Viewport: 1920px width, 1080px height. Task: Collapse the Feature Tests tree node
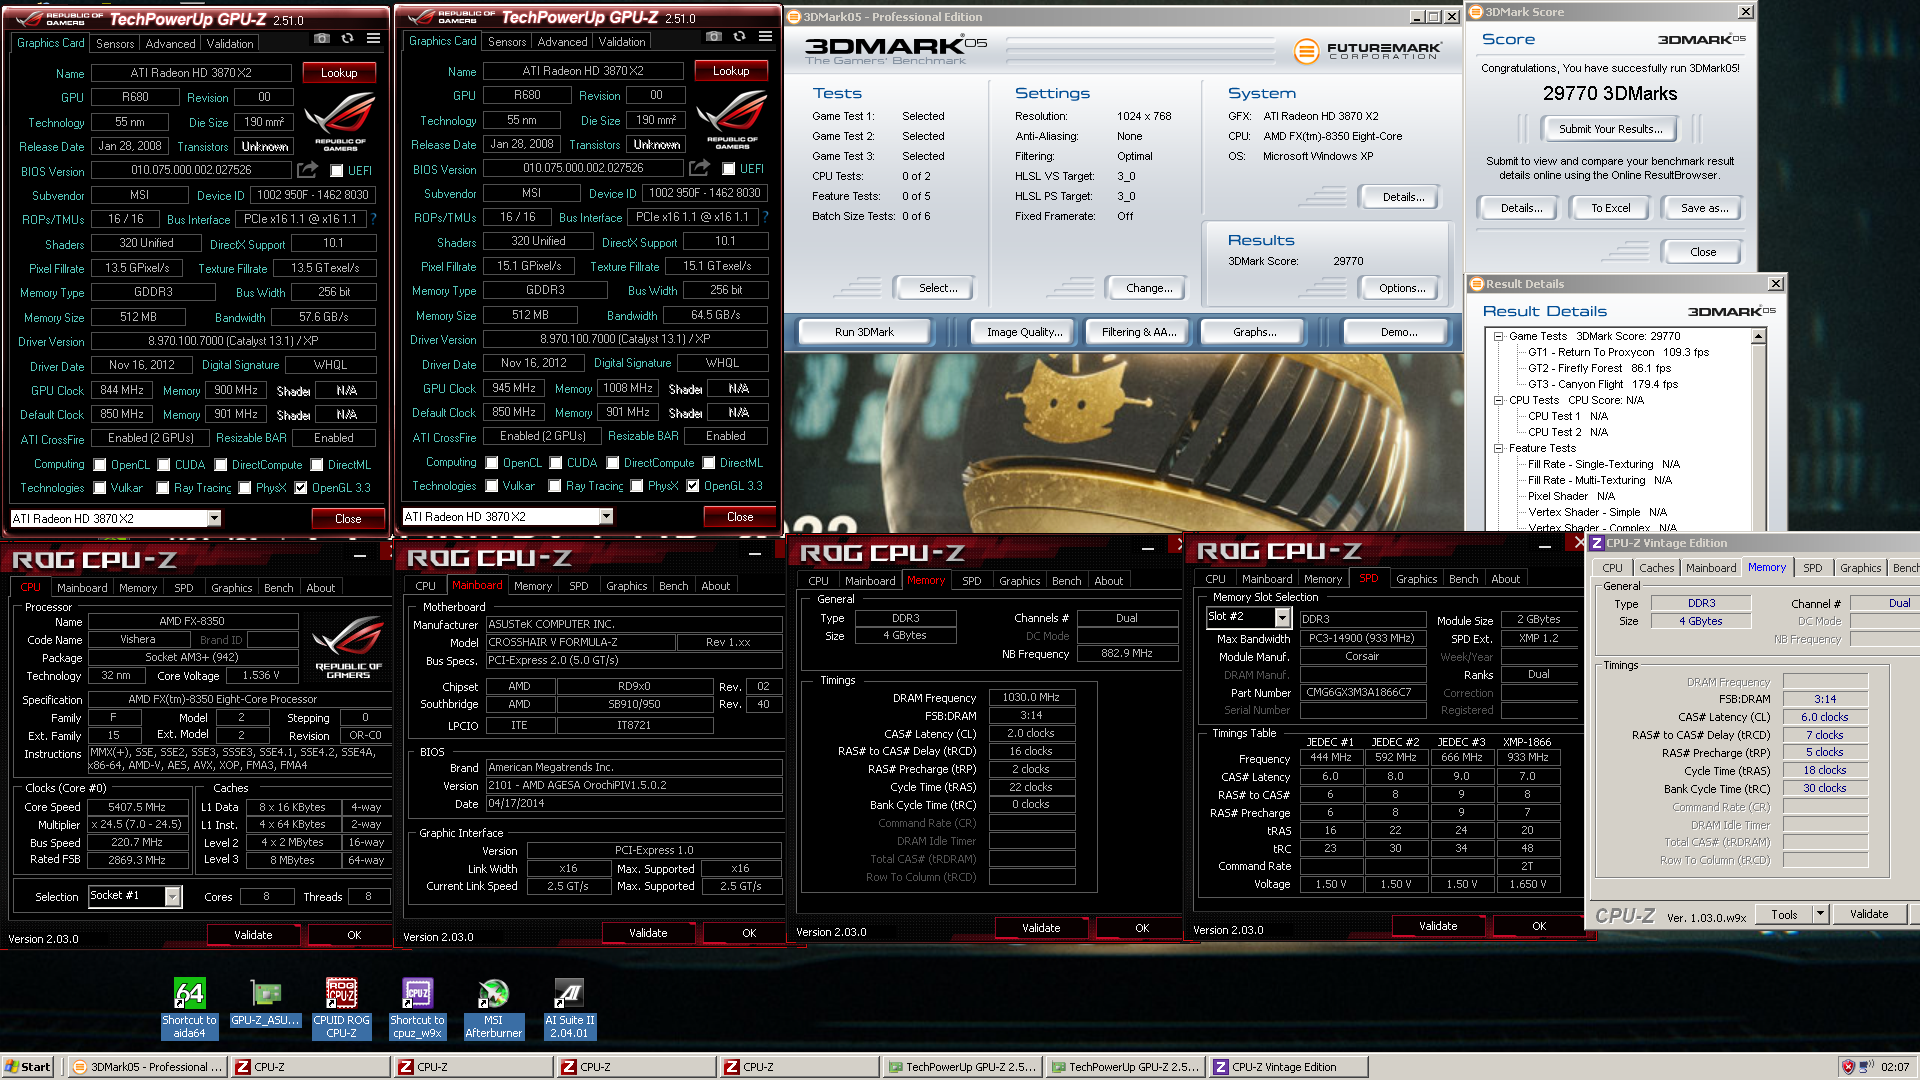coord(1498,448)
